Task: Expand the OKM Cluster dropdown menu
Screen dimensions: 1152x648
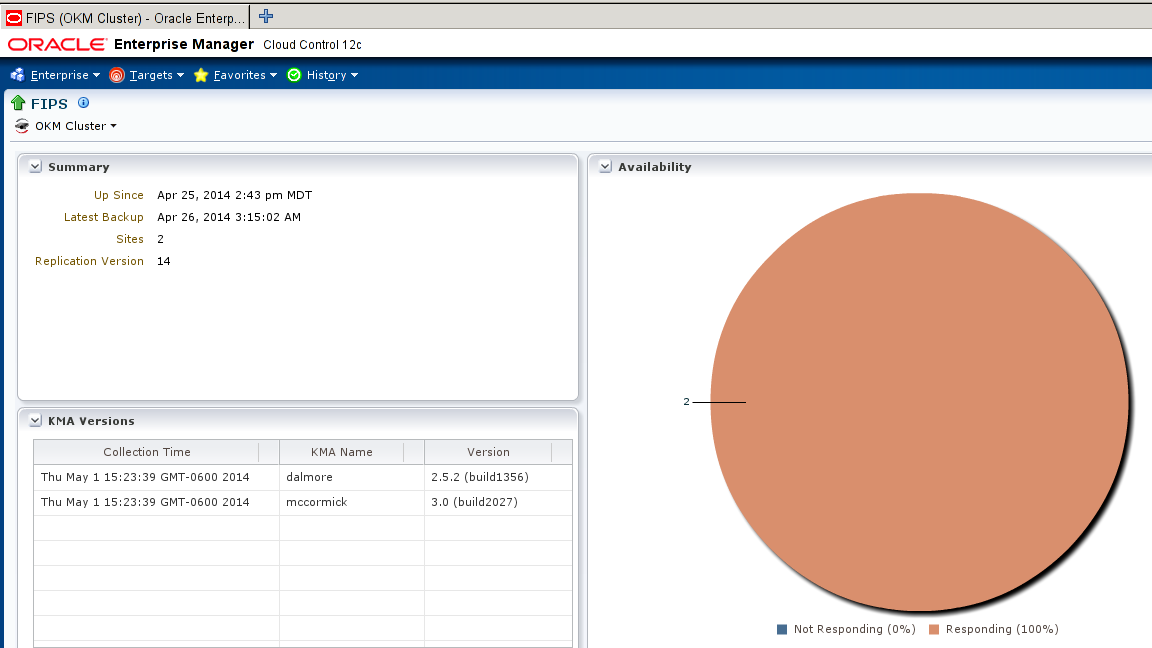Action: click(76, 126)
